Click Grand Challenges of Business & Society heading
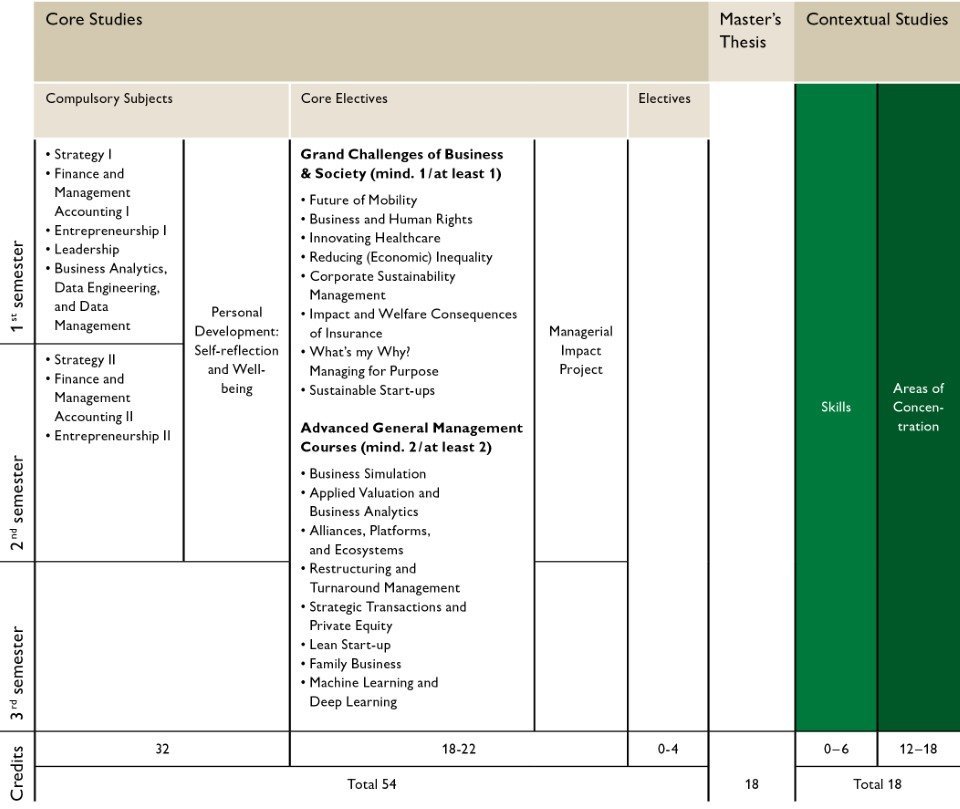960x809 pixels. [402, 164]
